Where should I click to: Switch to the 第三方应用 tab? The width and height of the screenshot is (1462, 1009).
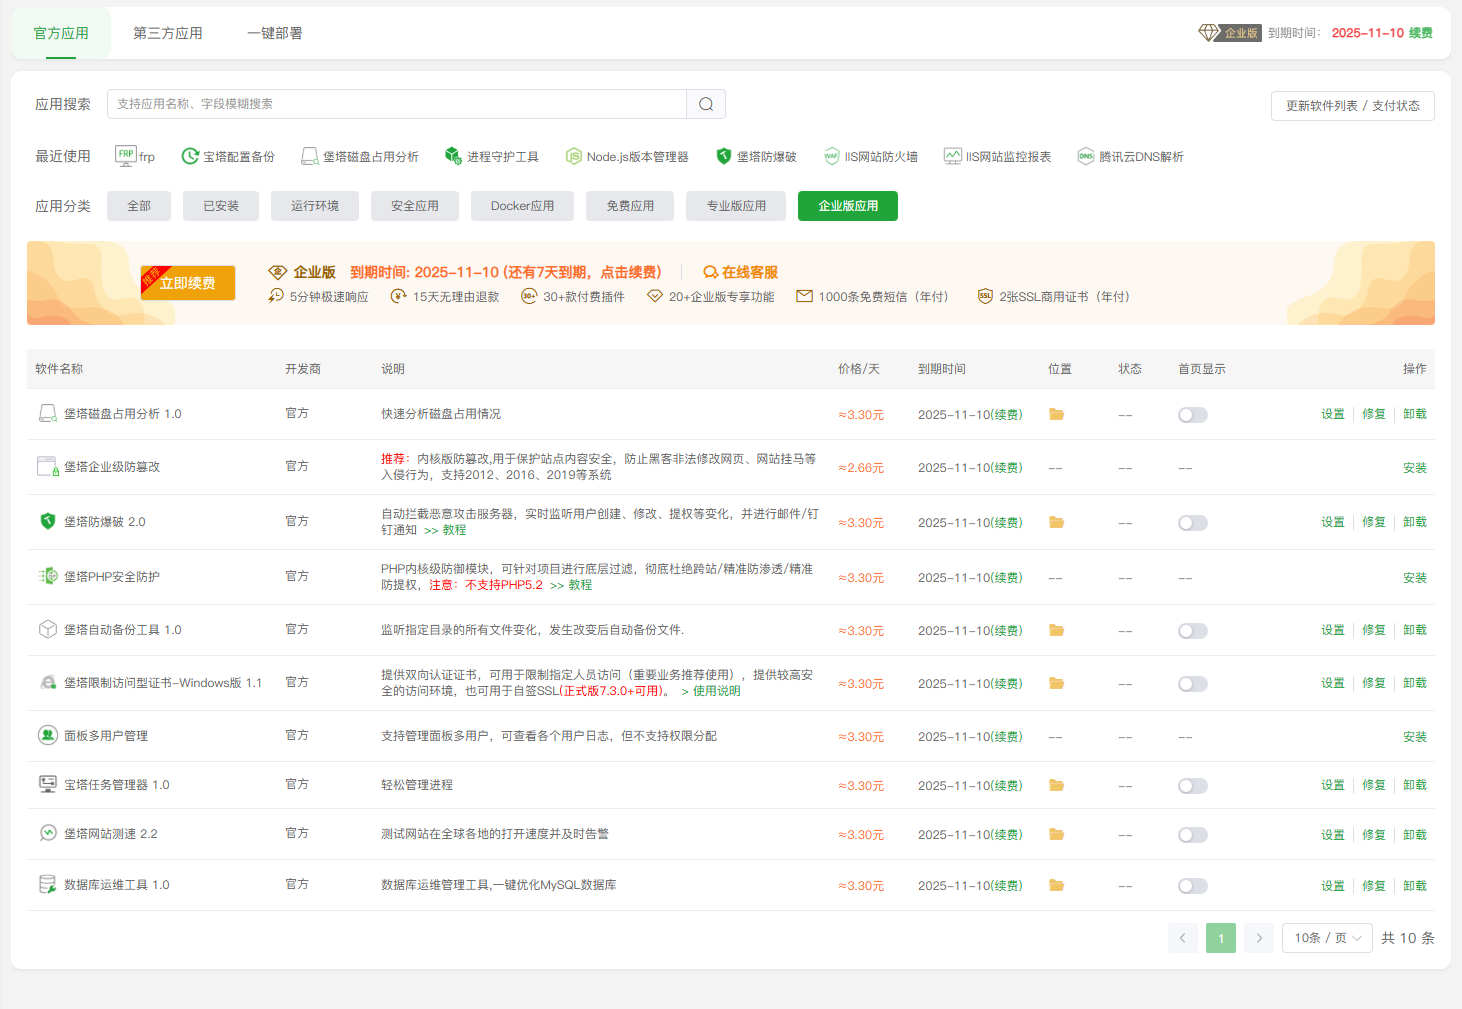[x=166, y=32]
